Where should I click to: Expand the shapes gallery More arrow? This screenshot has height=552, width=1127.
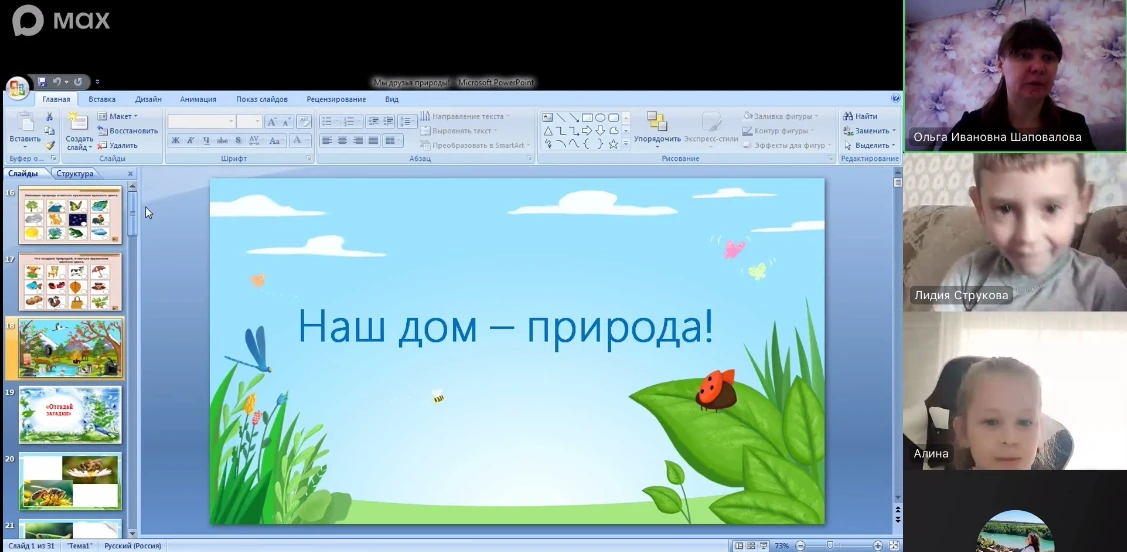pos(626,144)
